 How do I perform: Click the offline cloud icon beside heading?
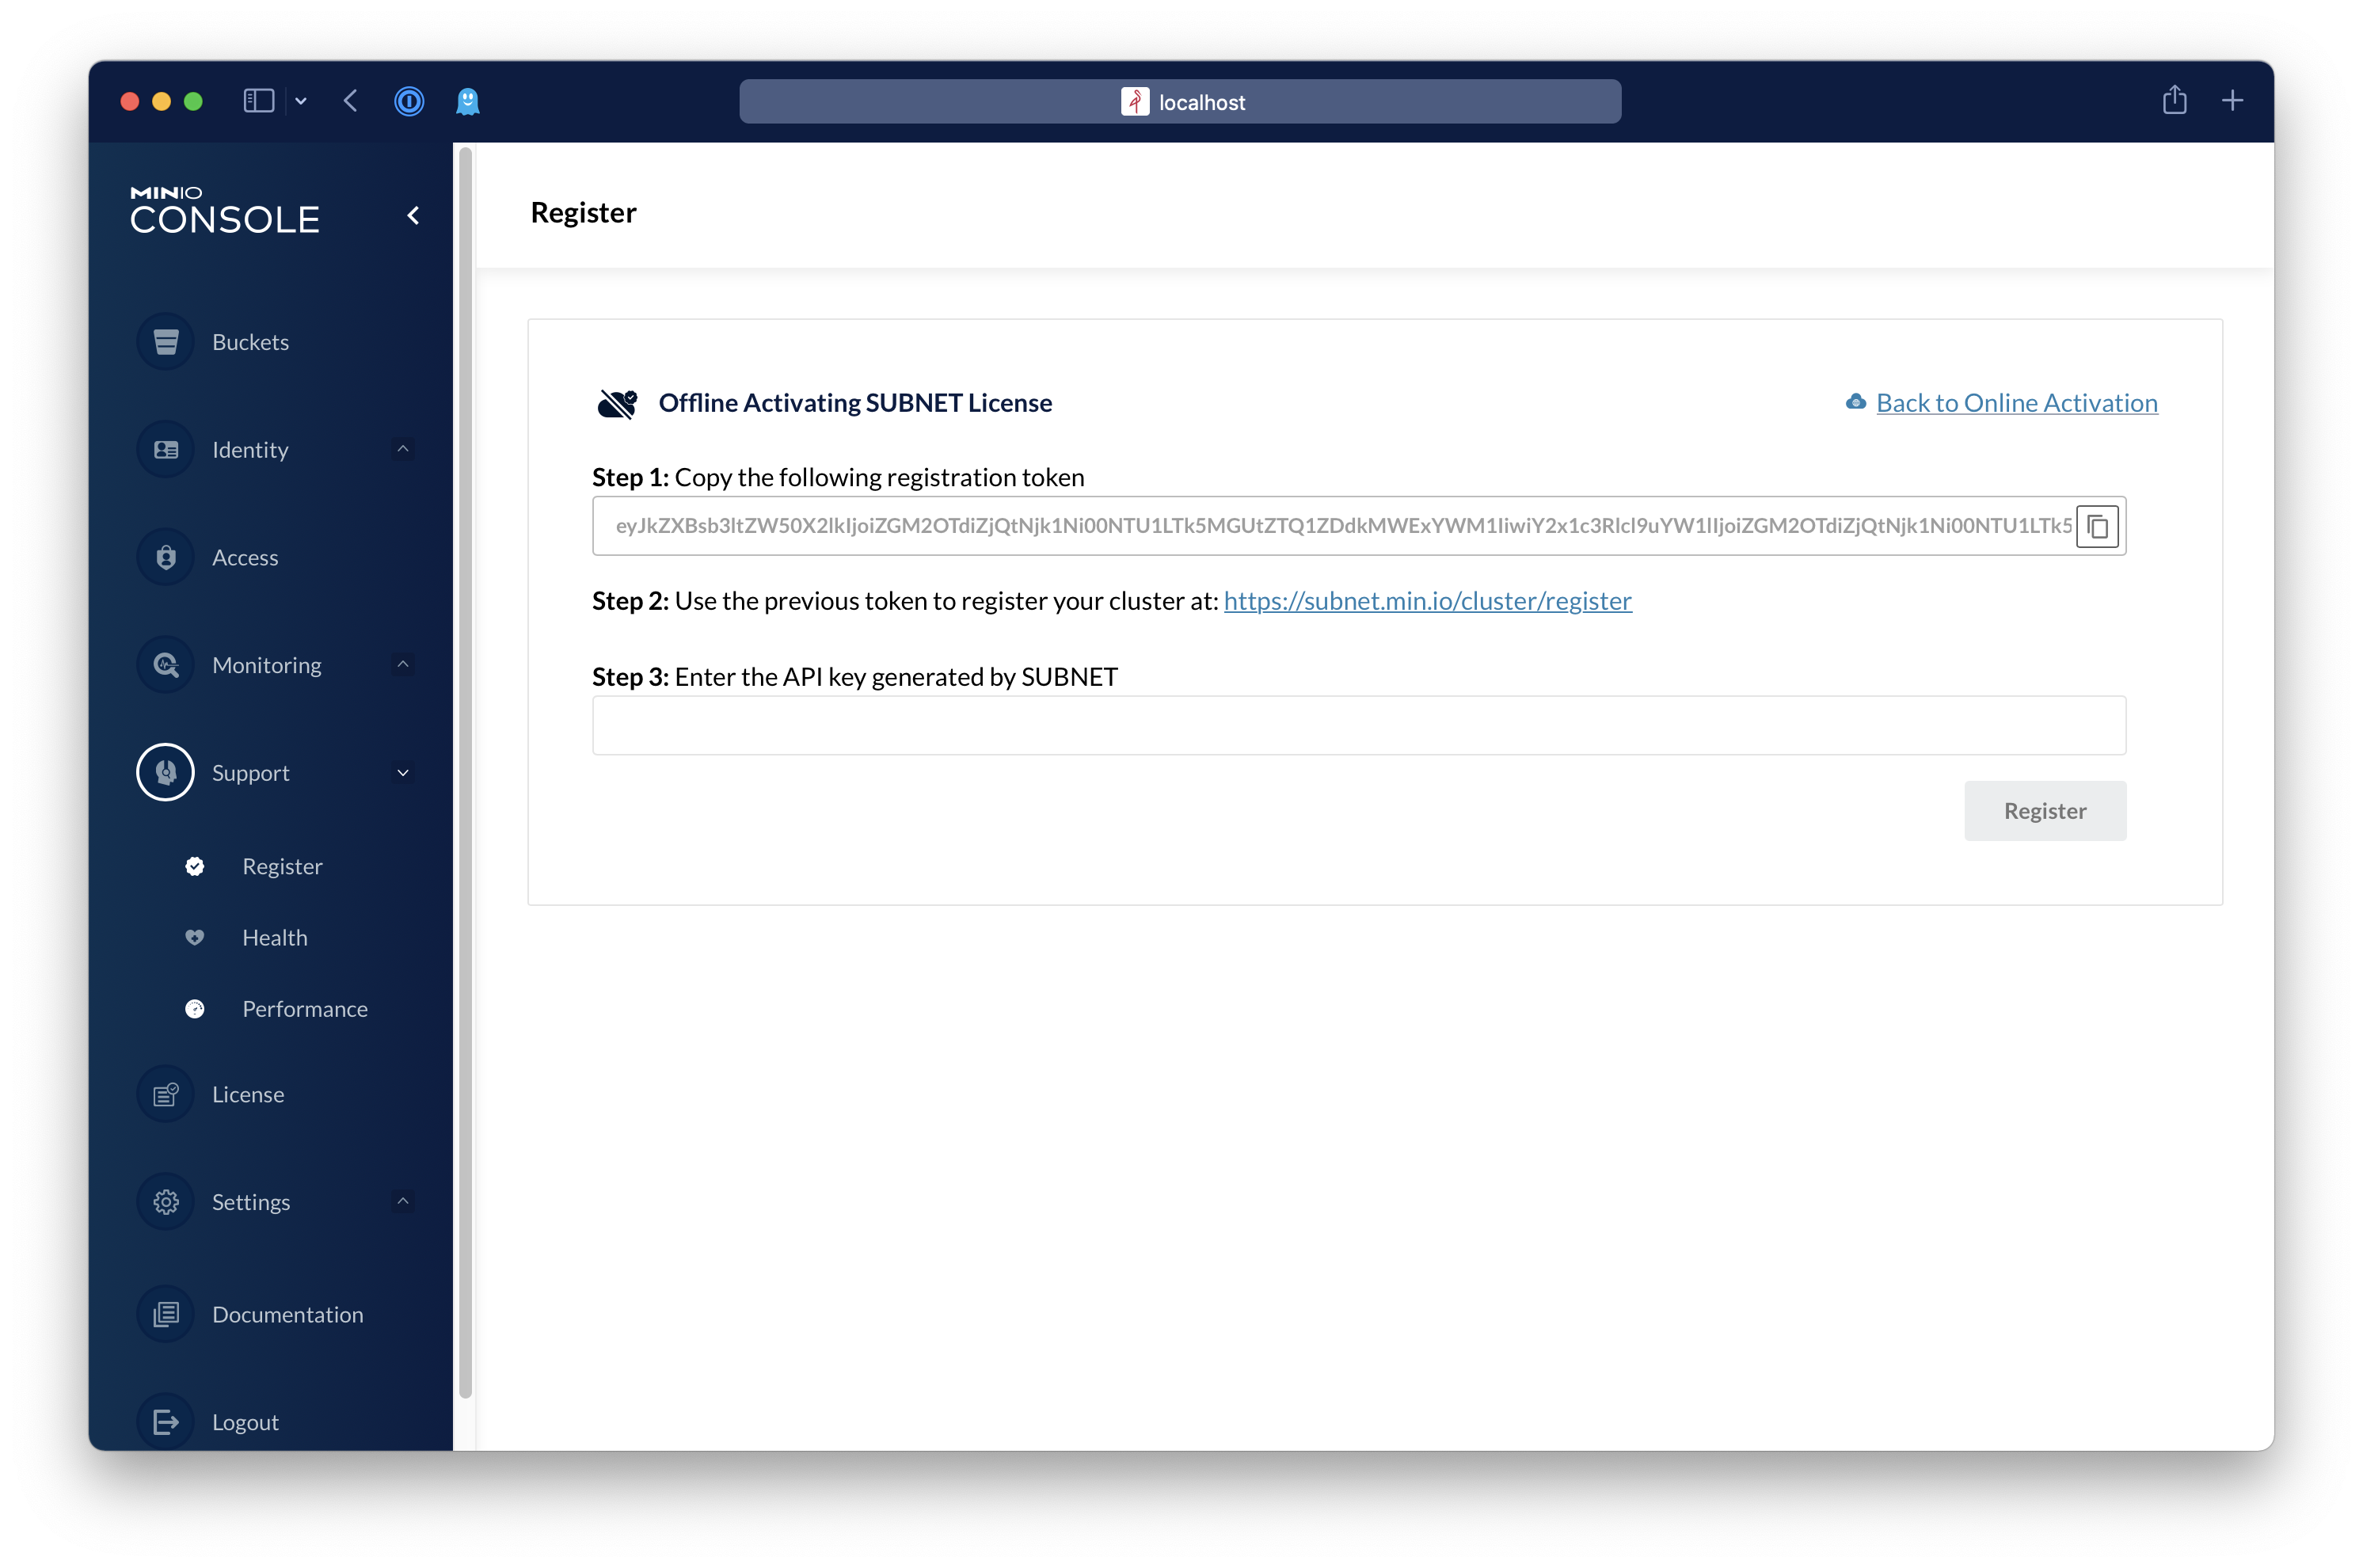point(617,403)
